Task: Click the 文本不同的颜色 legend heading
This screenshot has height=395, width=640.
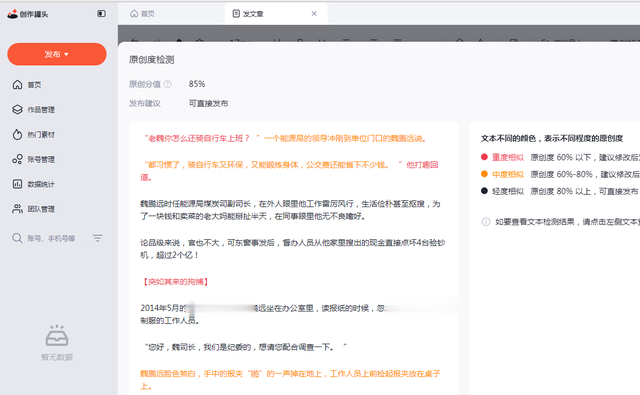Action: pyautogui.click(x=552, y=138)
